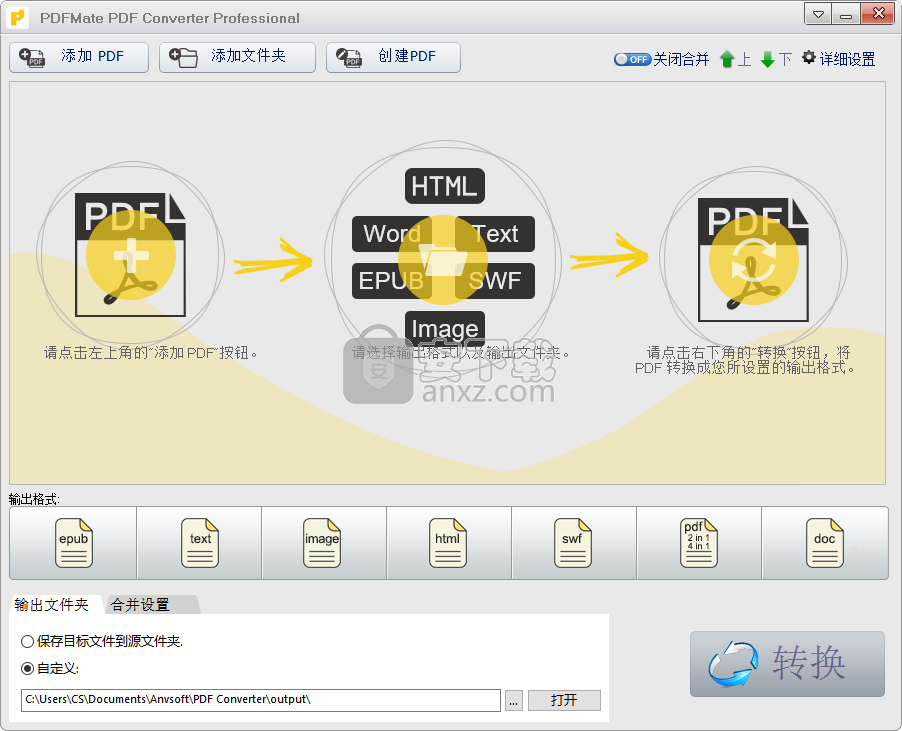
Task: Switch to 输出文件夹 tab
Action: click(55, 604)
